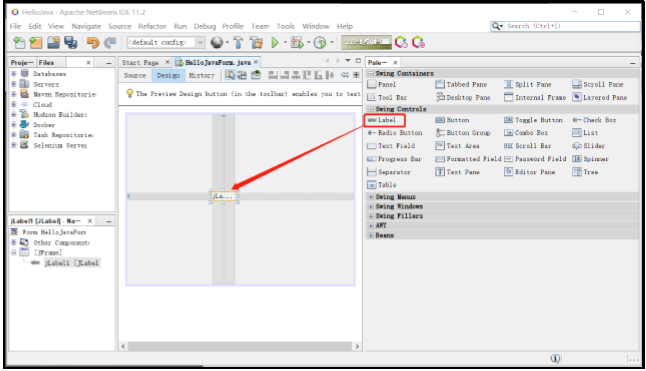Select the Radio Button palette component
Image resolution: width=646 pixels, height=371 pixels.
click(395, 133)
